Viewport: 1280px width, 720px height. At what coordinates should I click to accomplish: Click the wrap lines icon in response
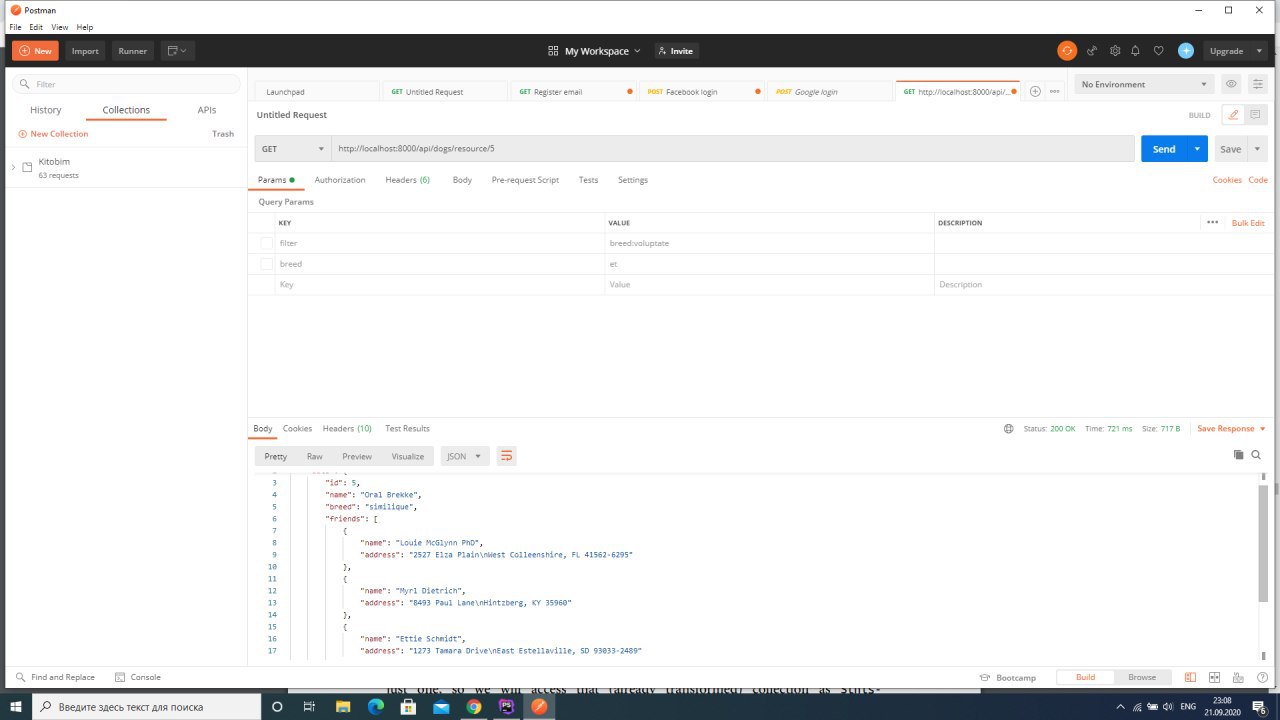pos(506,456)
